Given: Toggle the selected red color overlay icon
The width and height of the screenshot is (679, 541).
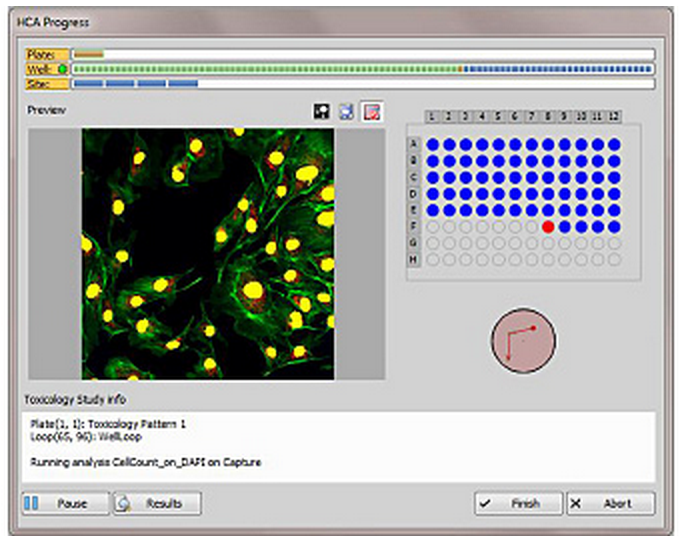Looking at the screenshot, I should [x=372, y=112].
